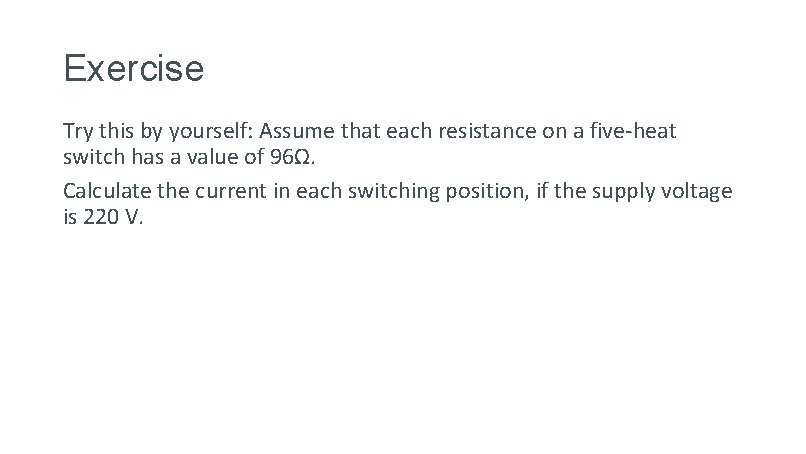The image size is (806, 454).
Task: Click the word "is" before "220 V"
Action: (x=70, y=217)
